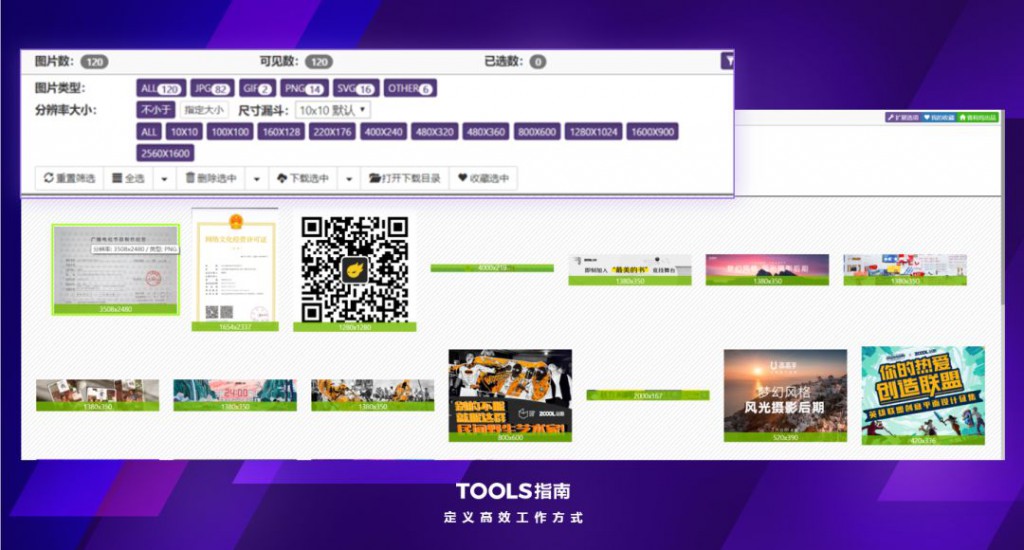Image resolution: width=1024 pixels, height=550 pixels.
Task: Filter by SVG 16 image type
Action: pos(355,88)
